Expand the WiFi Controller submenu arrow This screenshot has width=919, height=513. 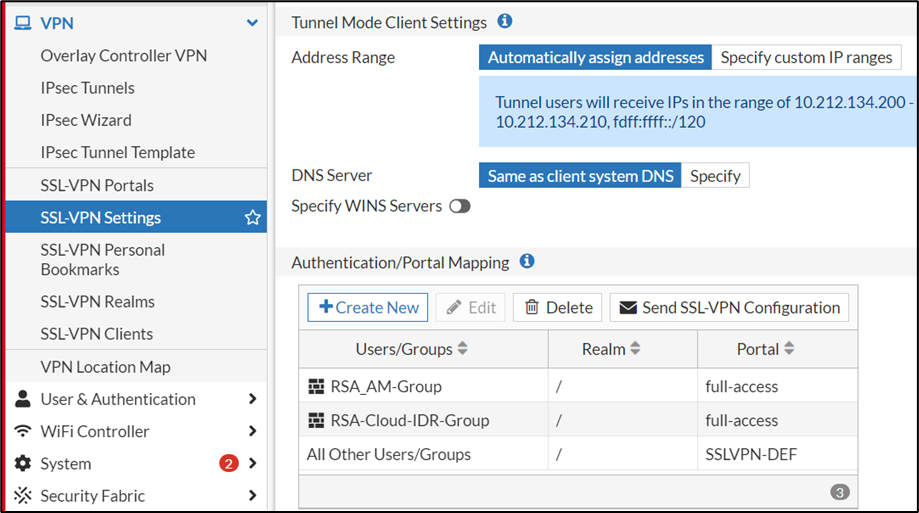(x=252, y=431)
